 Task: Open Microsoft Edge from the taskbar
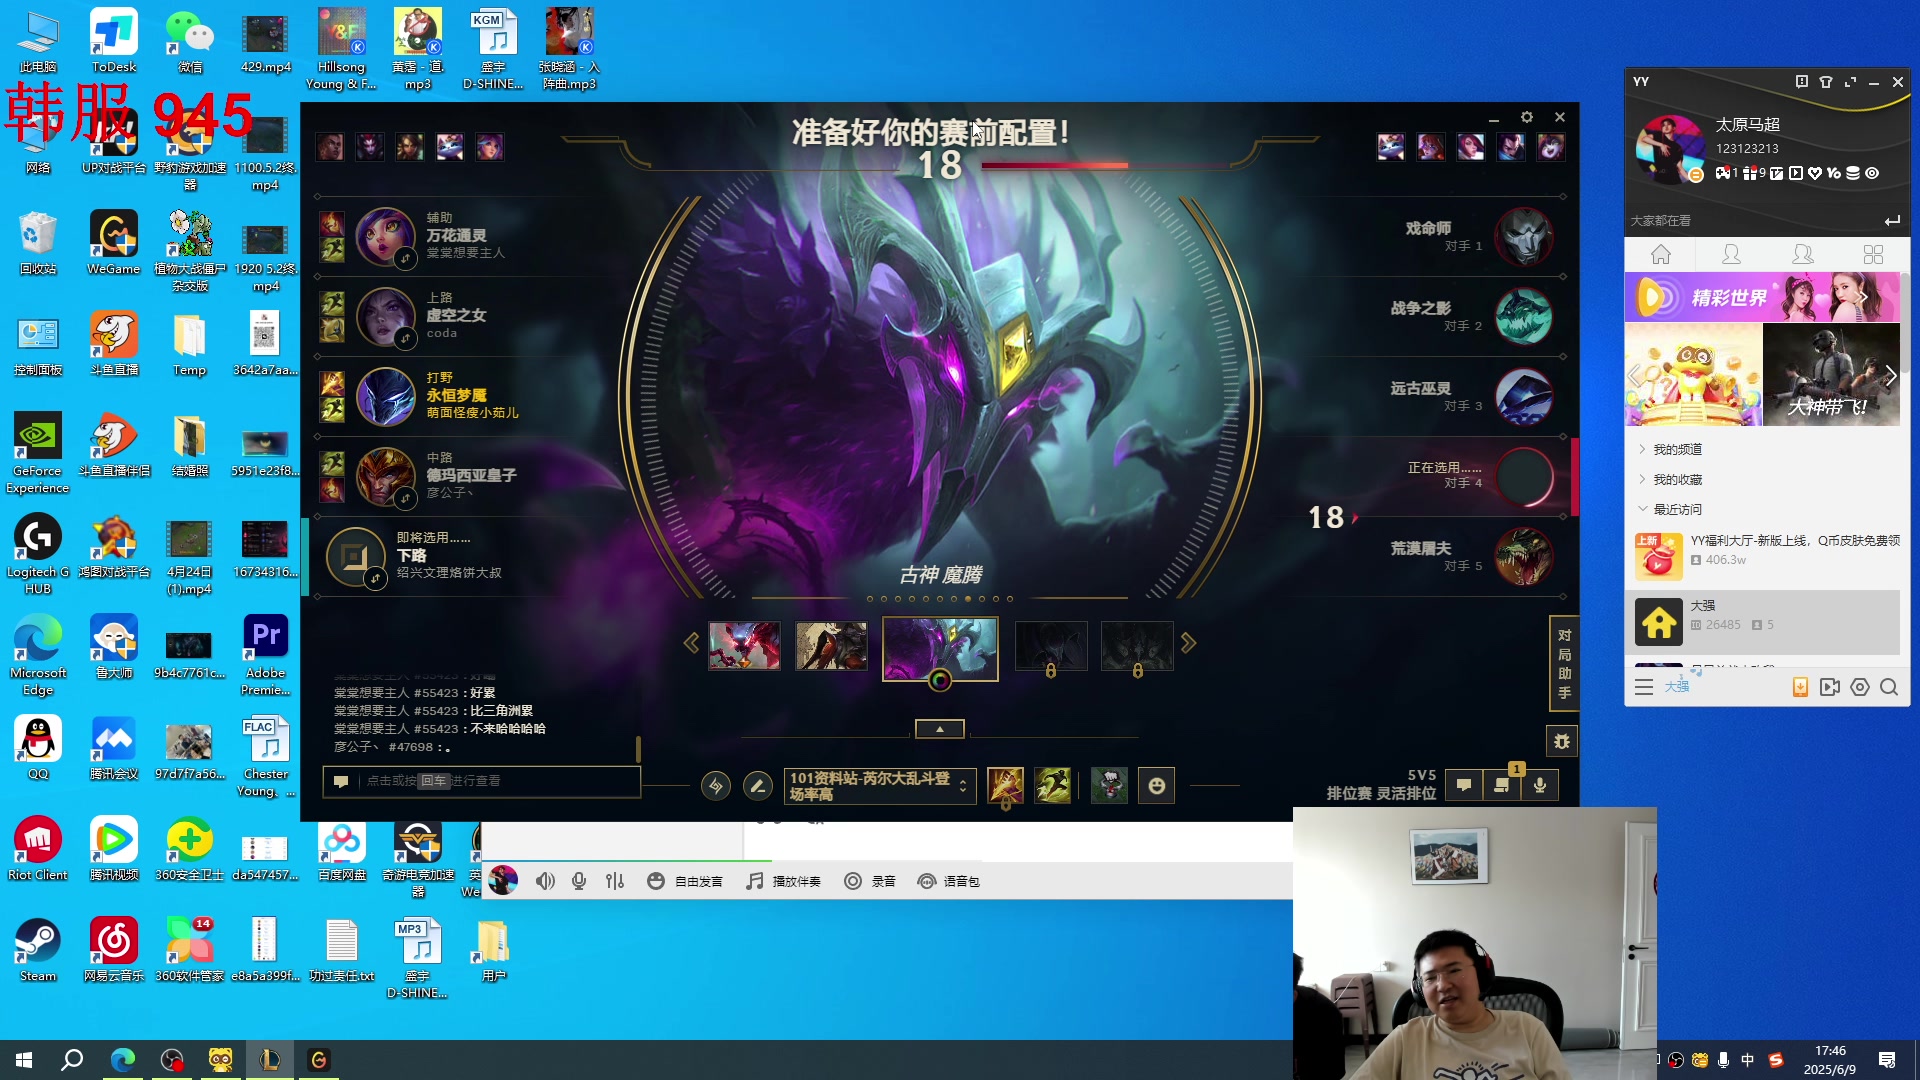123,1060
